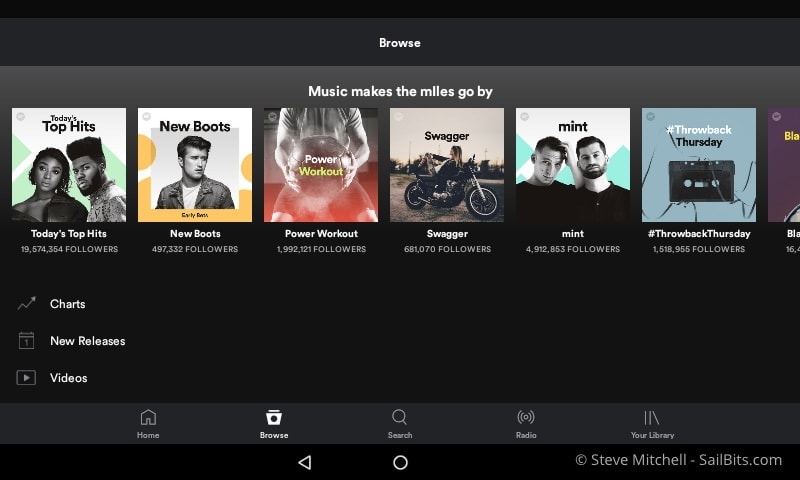
Task: Tap the Power Workout title below cover
Action: coord(321,234)
